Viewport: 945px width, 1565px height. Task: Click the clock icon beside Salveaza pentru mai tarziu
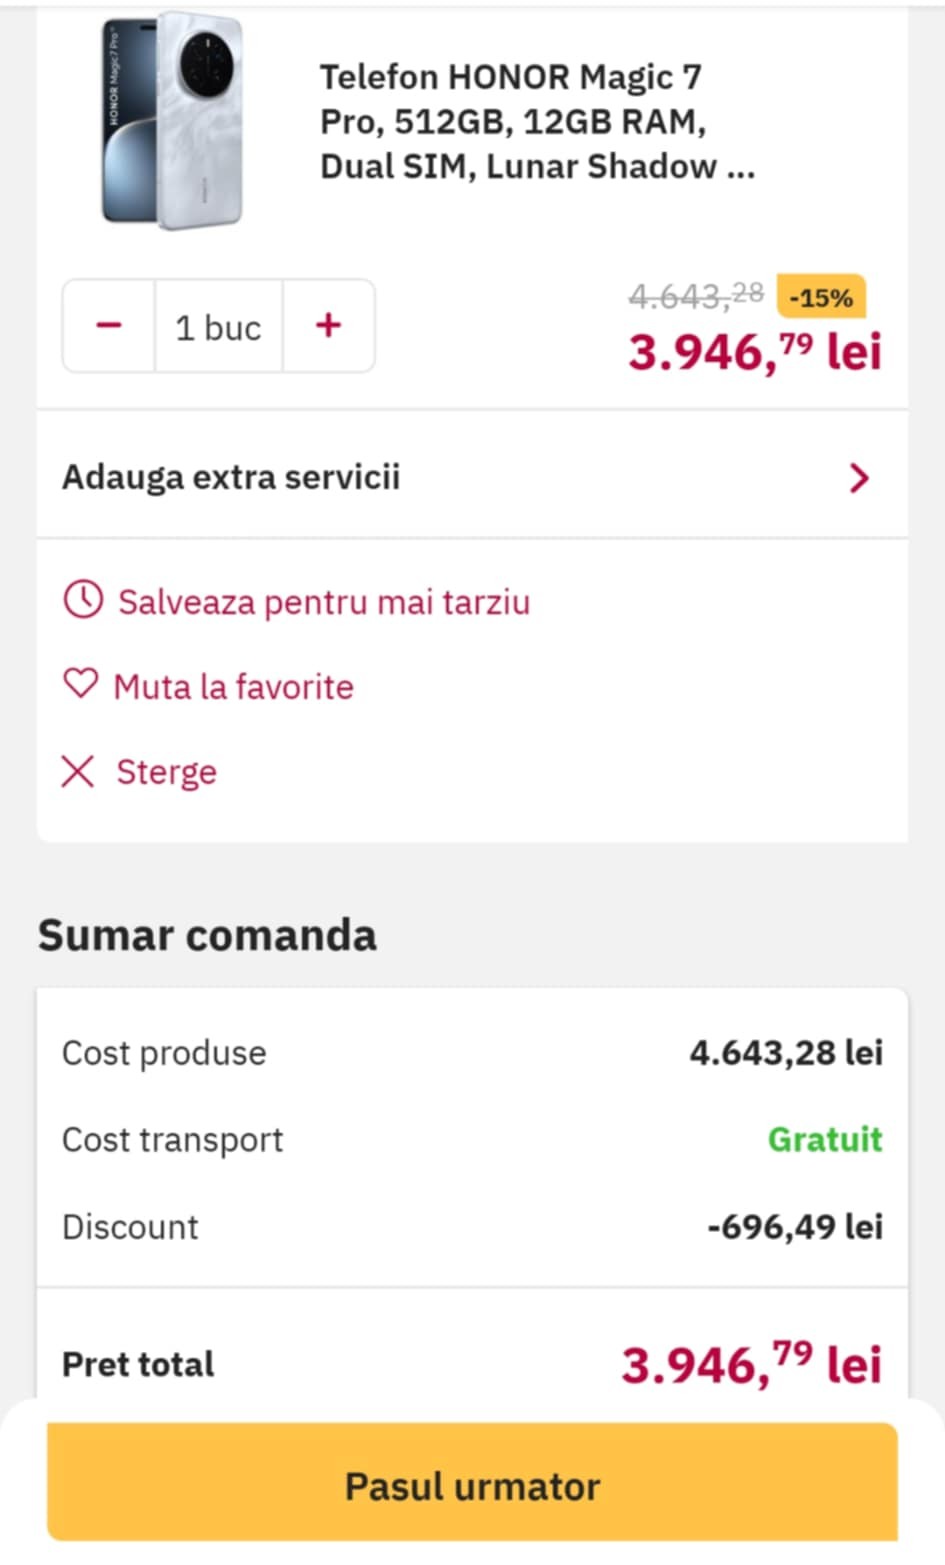(x=83, y=601)
